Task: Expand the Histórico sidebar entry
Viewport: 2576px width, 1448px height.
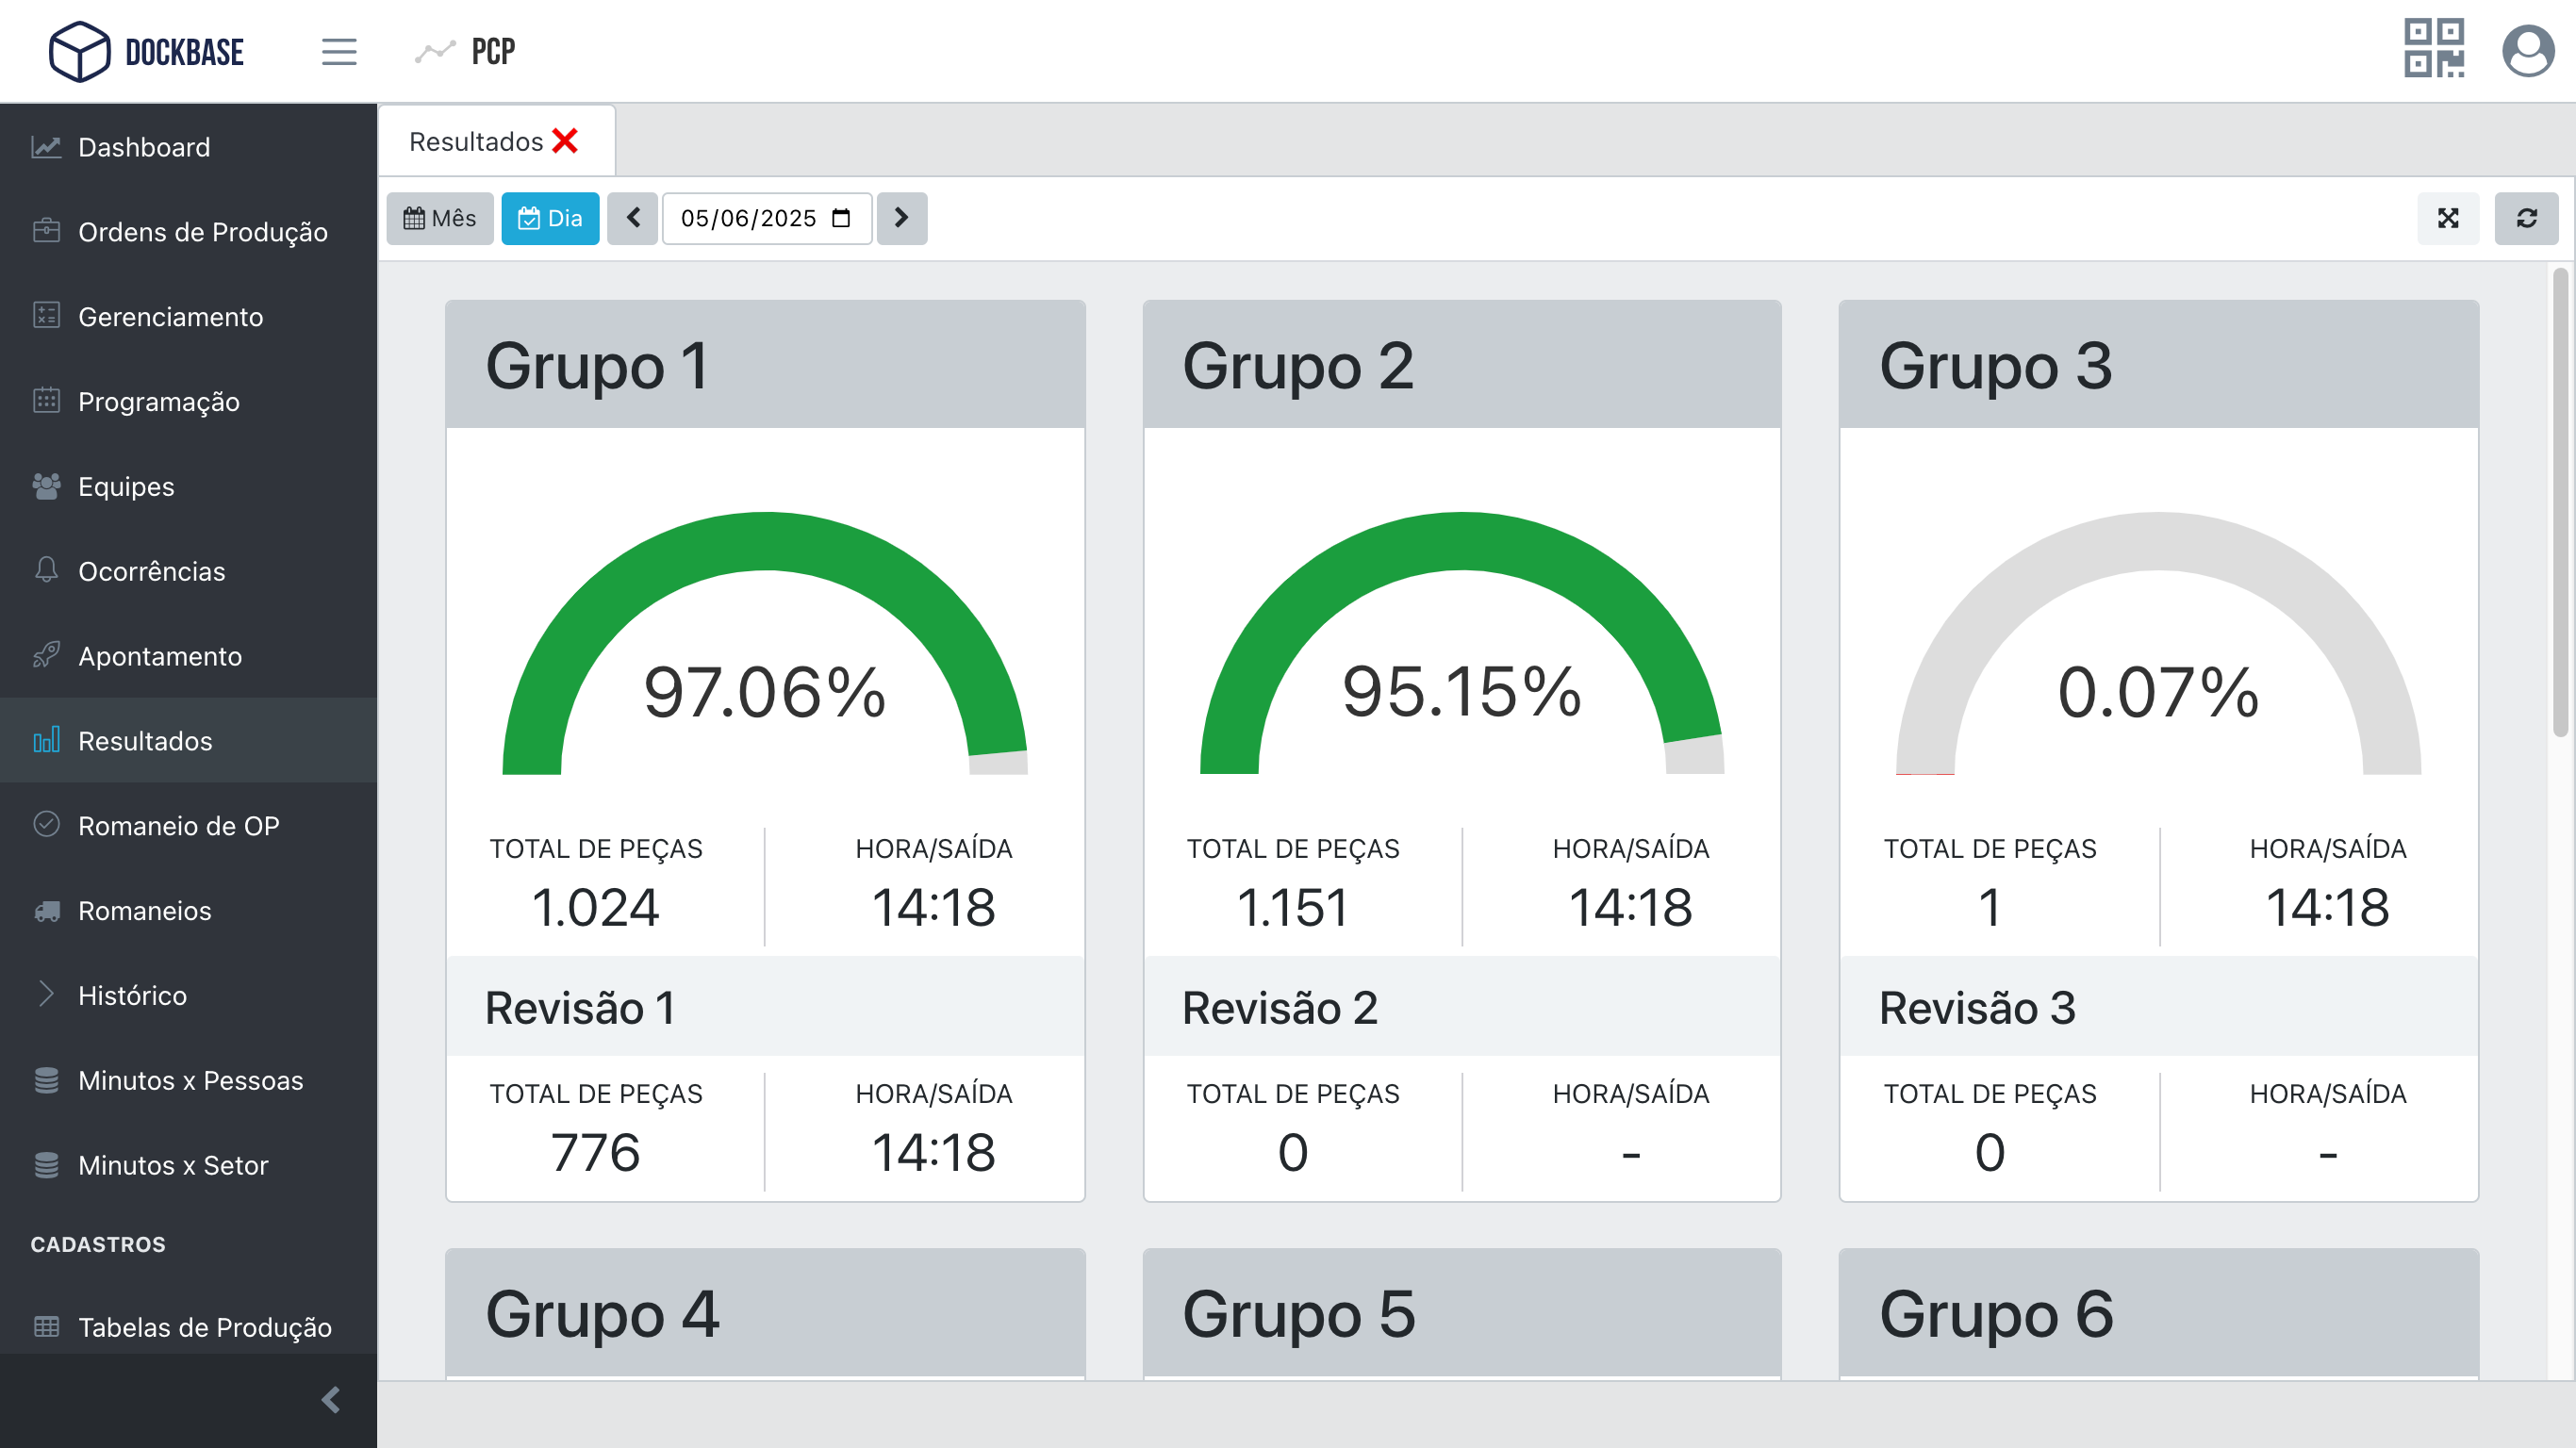Action: (x=132, y=995)
